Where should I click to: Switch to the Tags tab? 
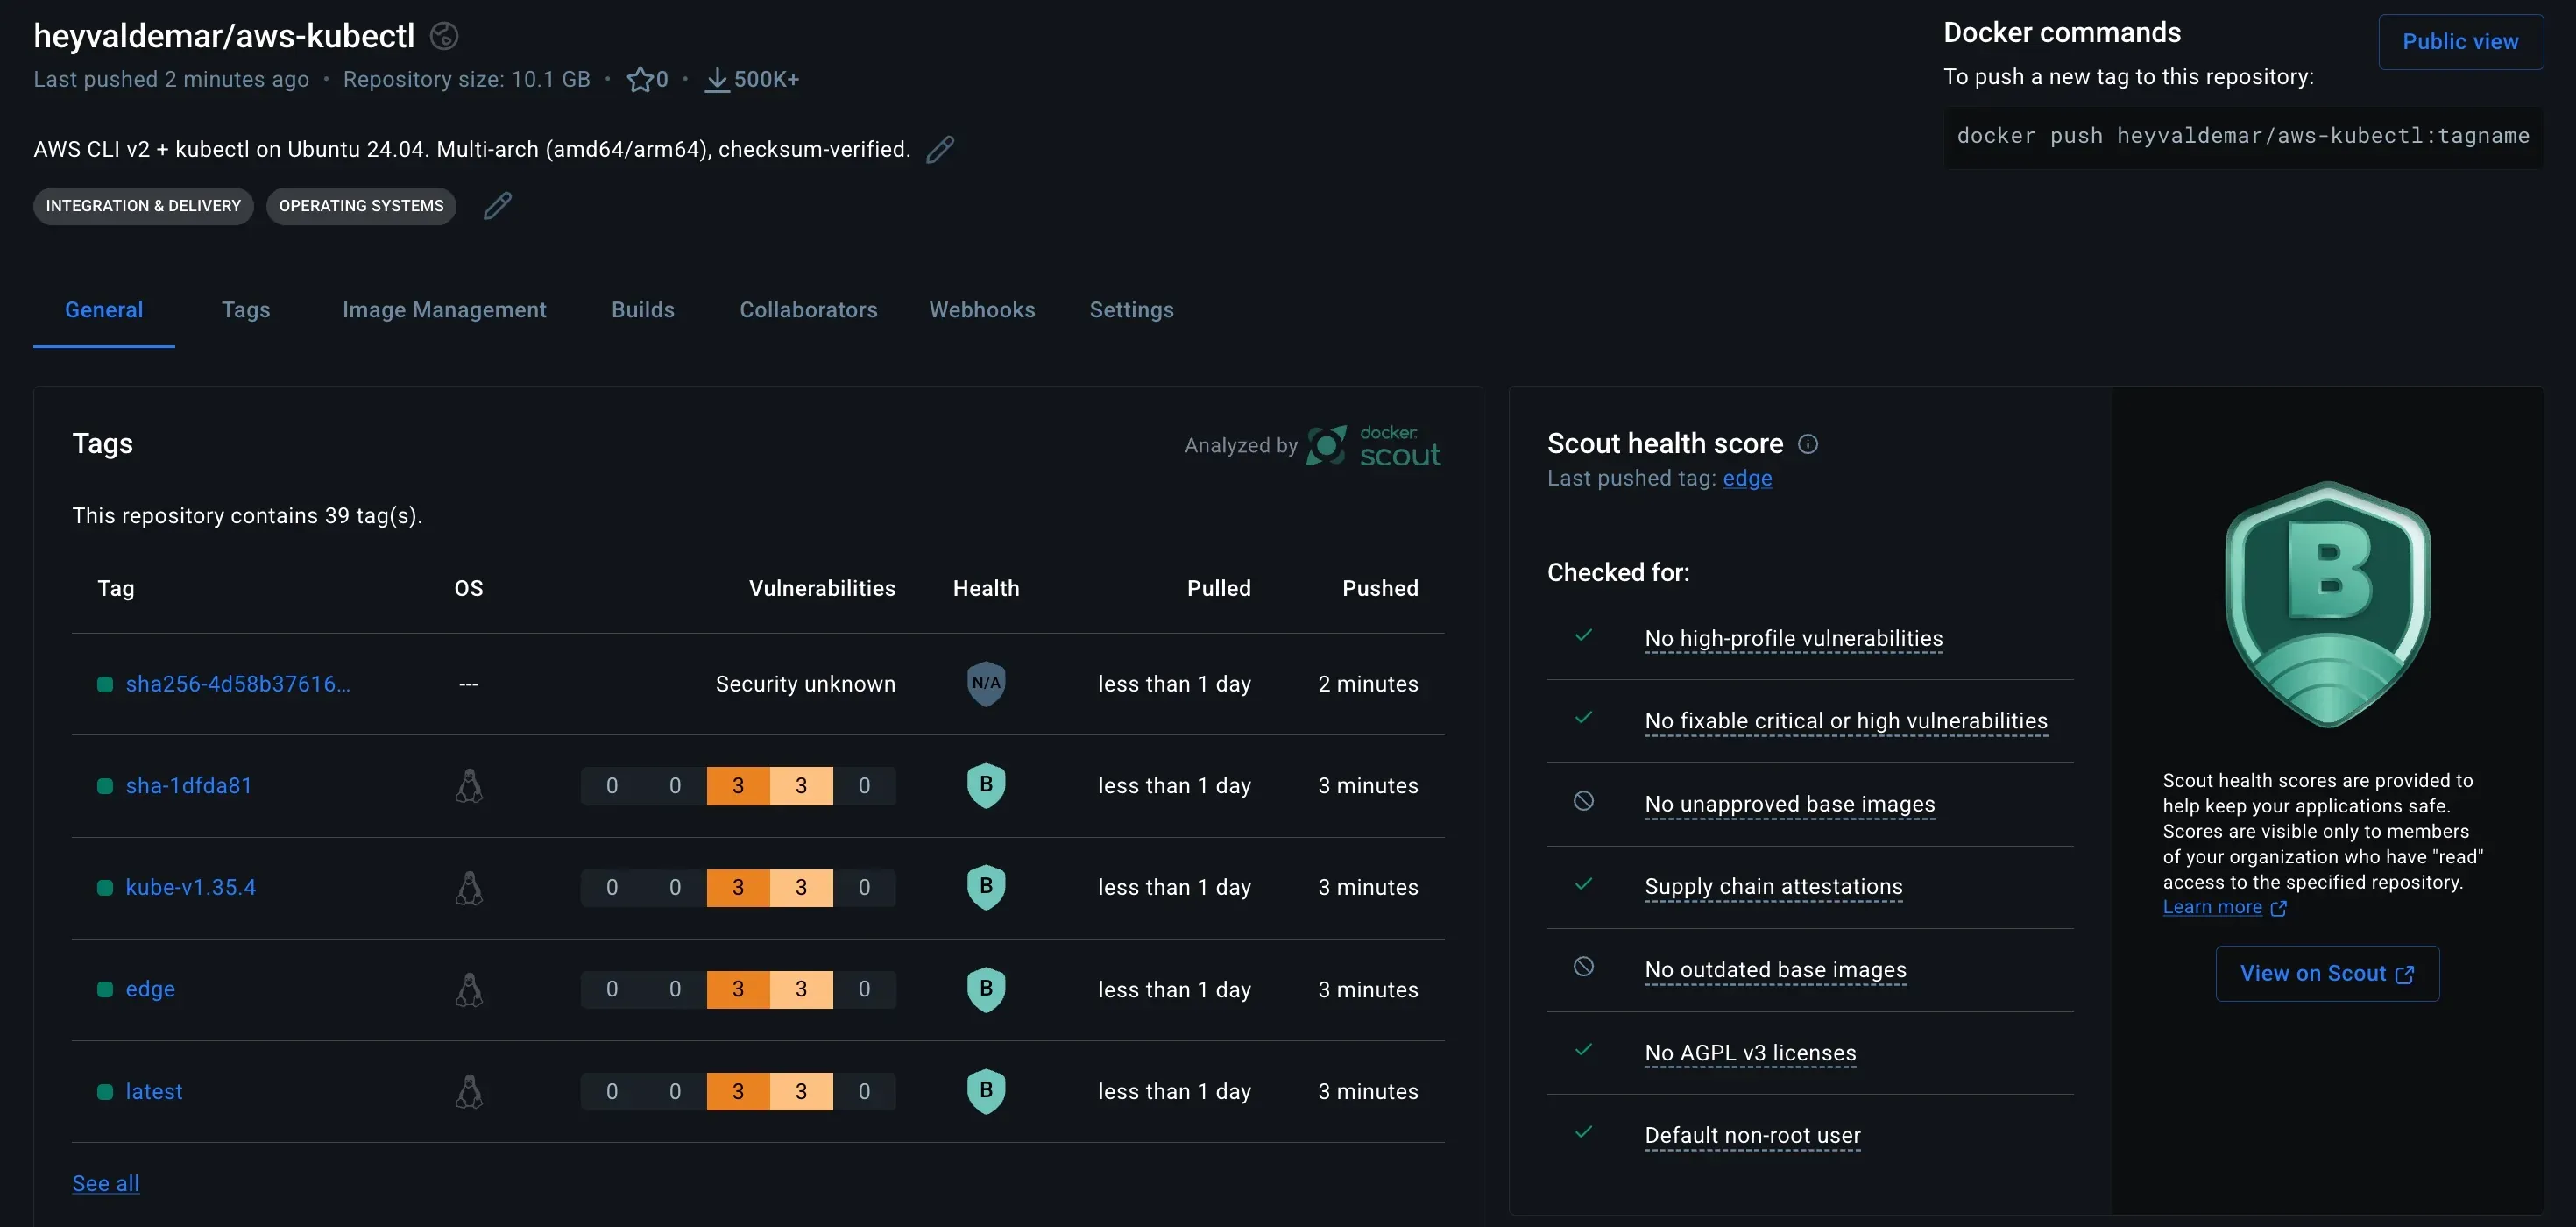click(x=246, y=310)
